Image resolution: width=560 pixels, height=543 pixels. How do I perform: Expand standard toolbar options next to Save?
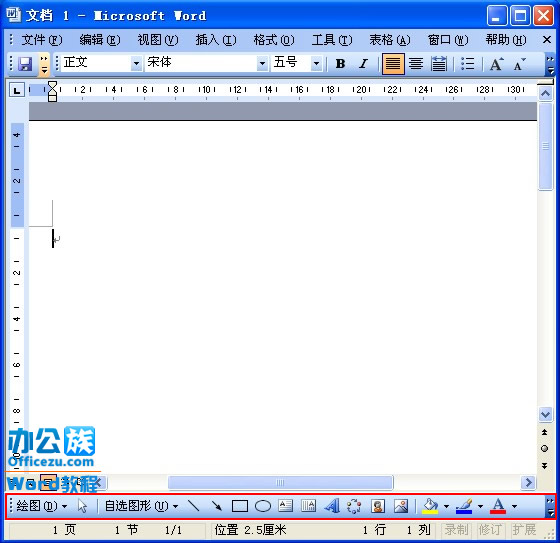coord(44,64)
